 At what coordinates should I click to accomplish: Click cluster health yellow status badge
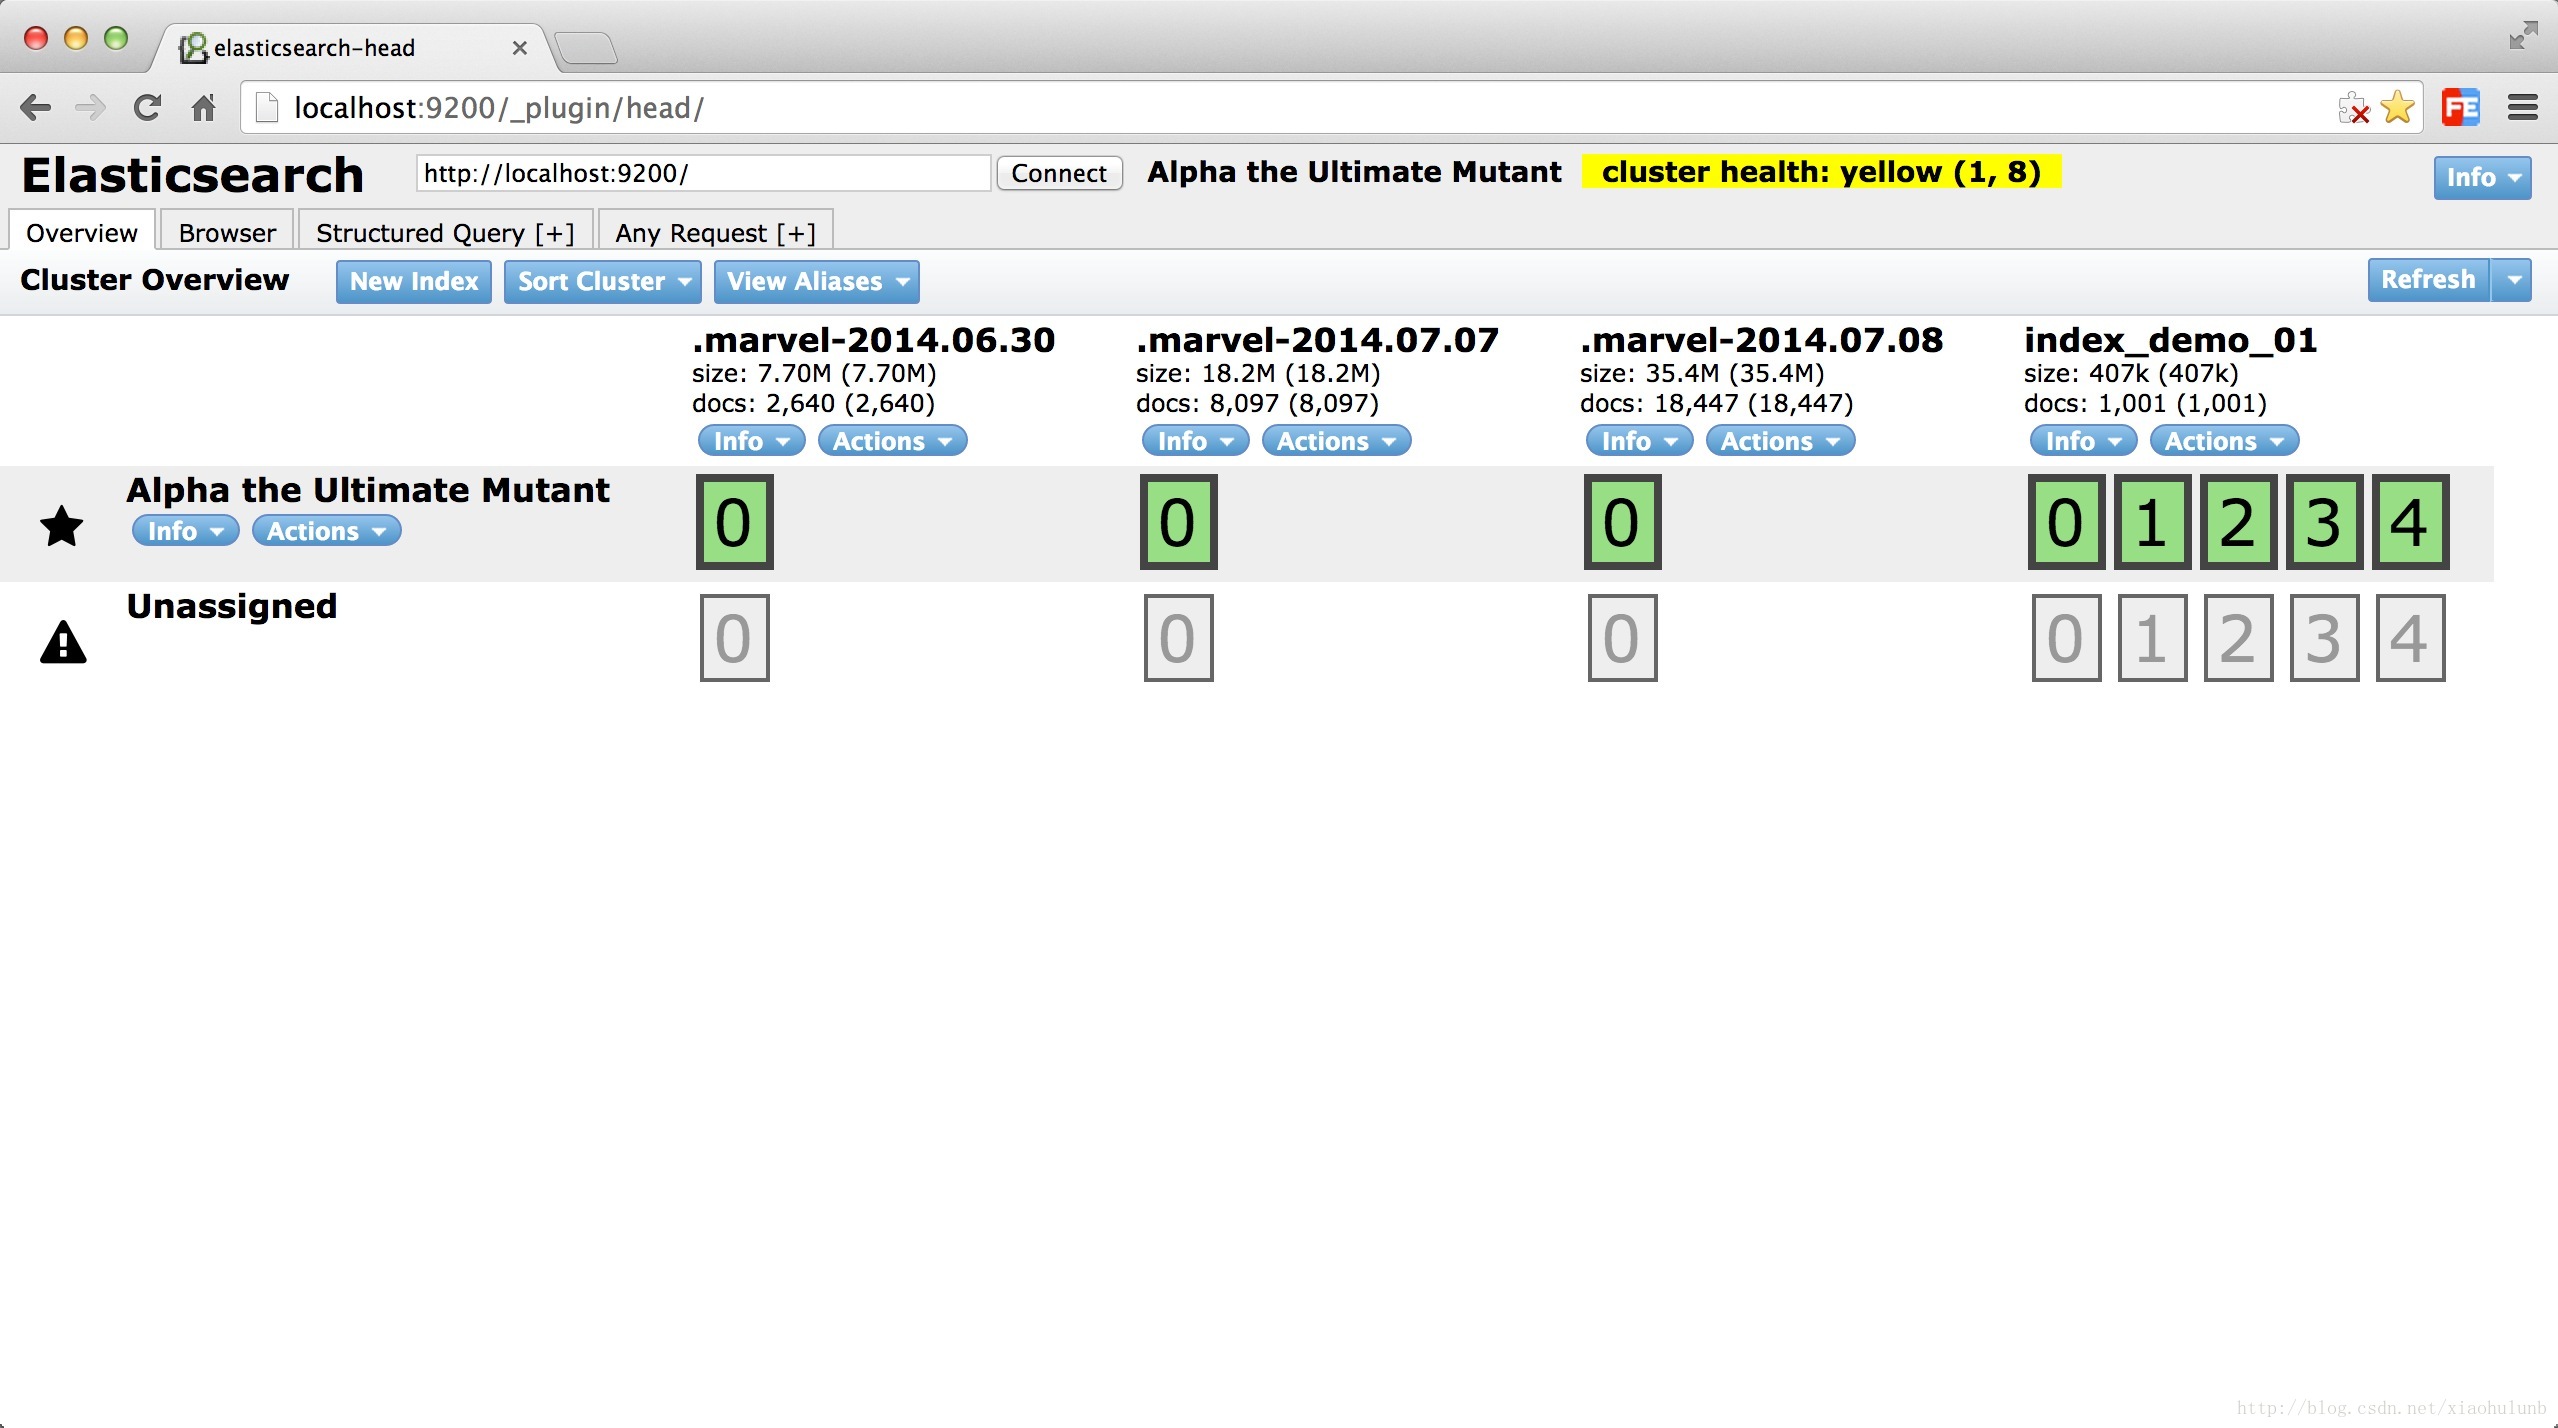tap(1821, 172)
